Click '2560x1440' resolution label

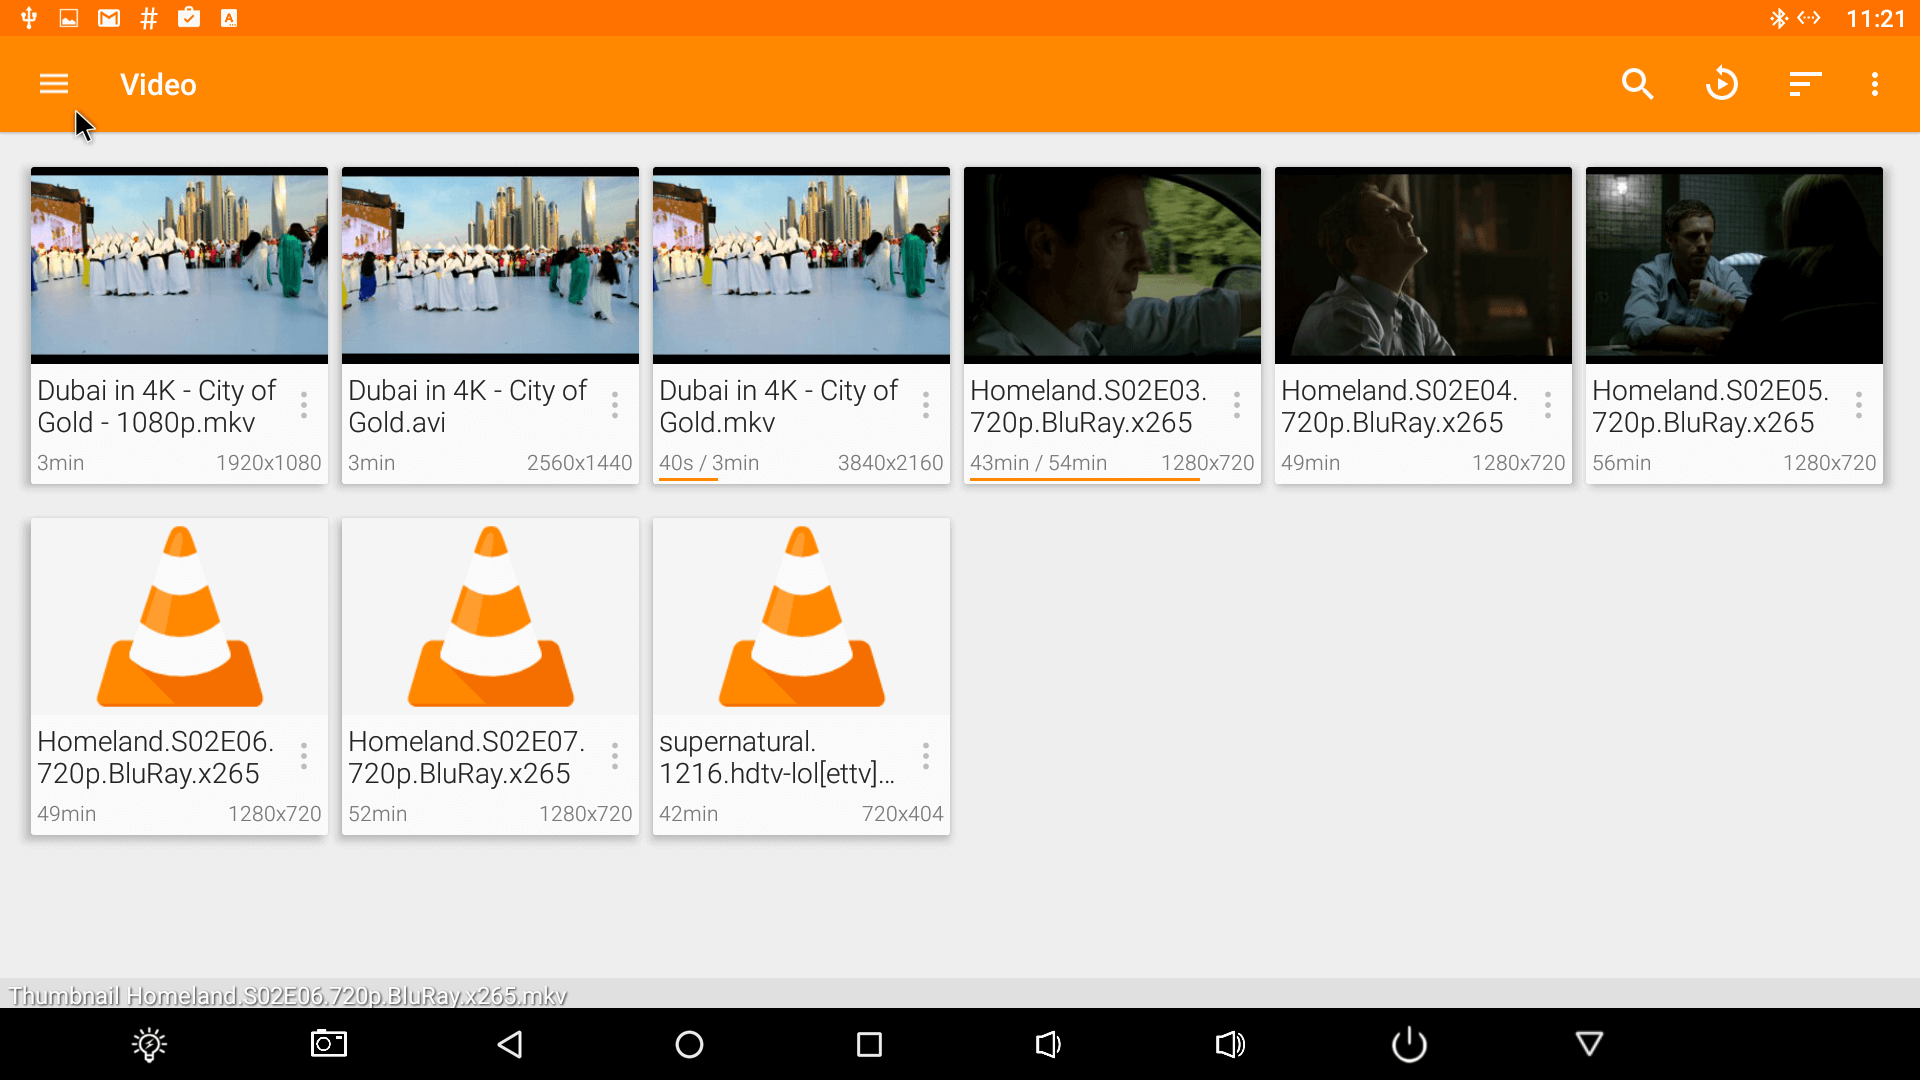pyautogui.click(x=579, y=463)
